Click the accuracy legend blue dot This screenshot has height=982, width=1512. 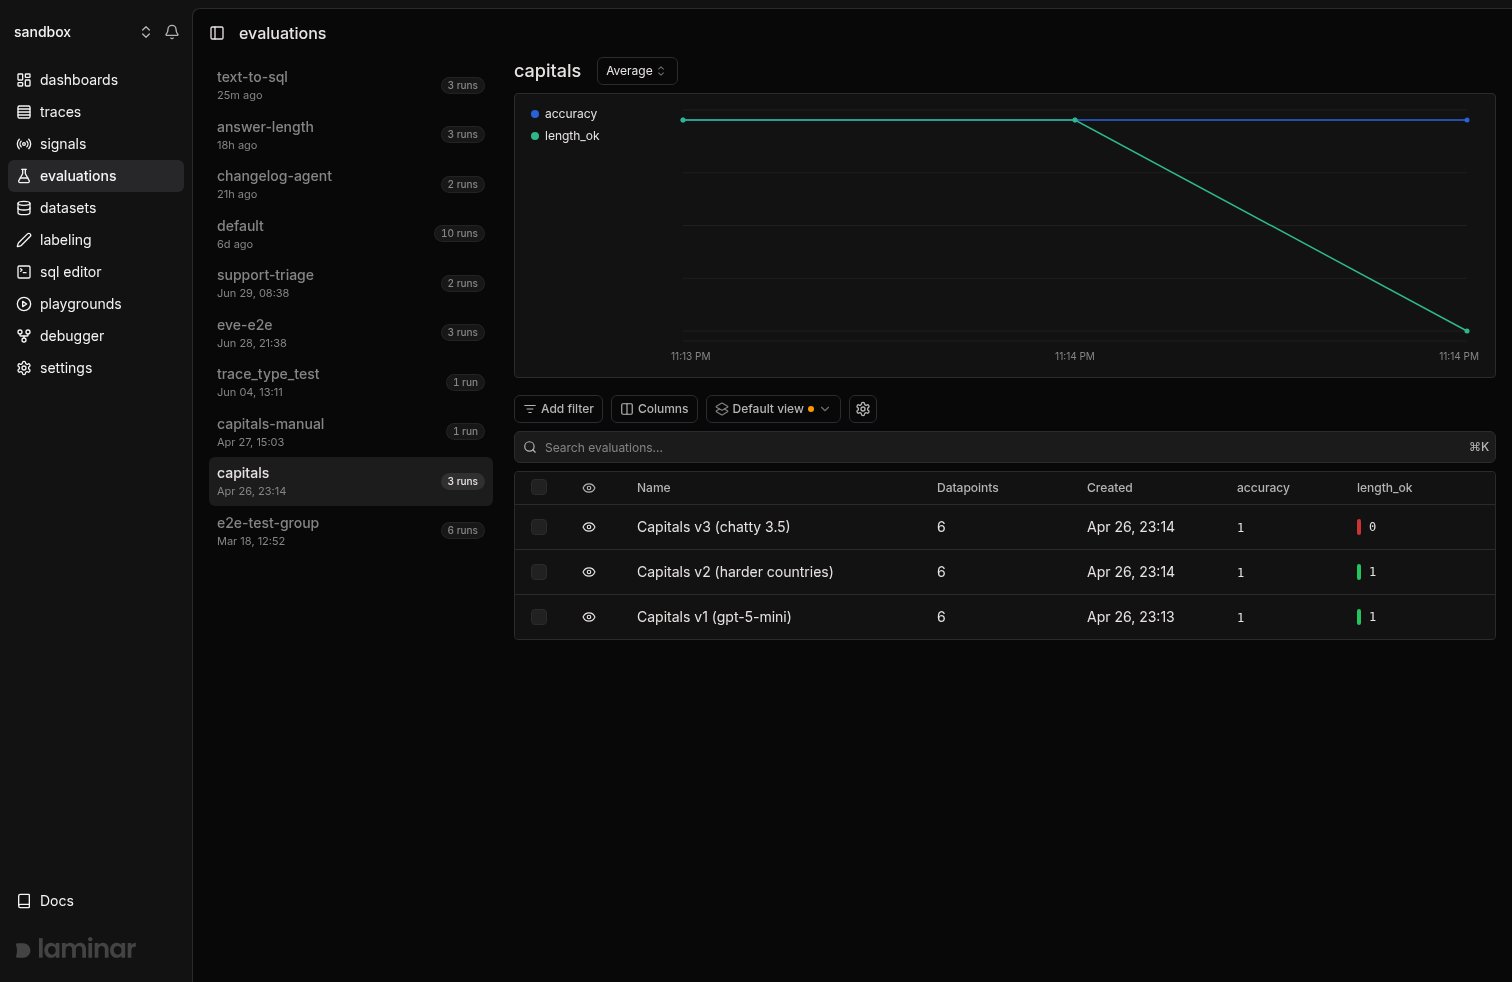click(535, 114)
